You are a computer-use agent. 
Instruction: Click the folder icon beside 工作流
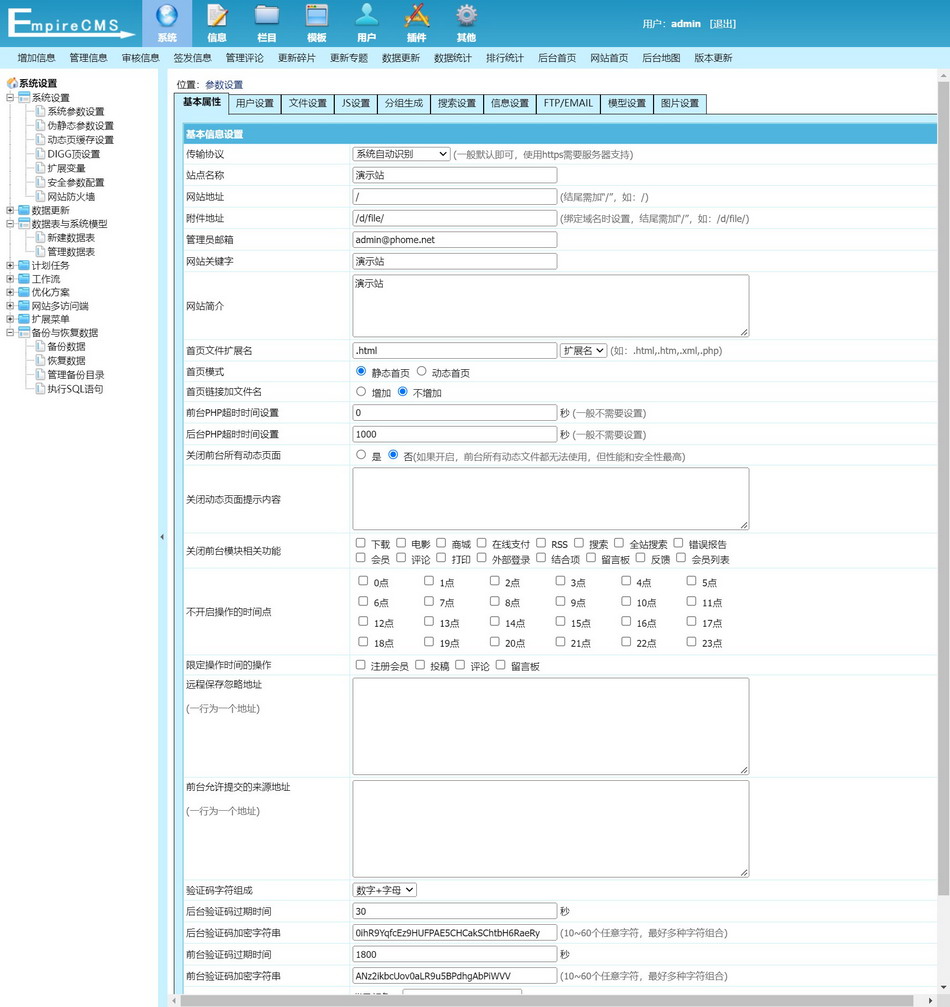24,279
